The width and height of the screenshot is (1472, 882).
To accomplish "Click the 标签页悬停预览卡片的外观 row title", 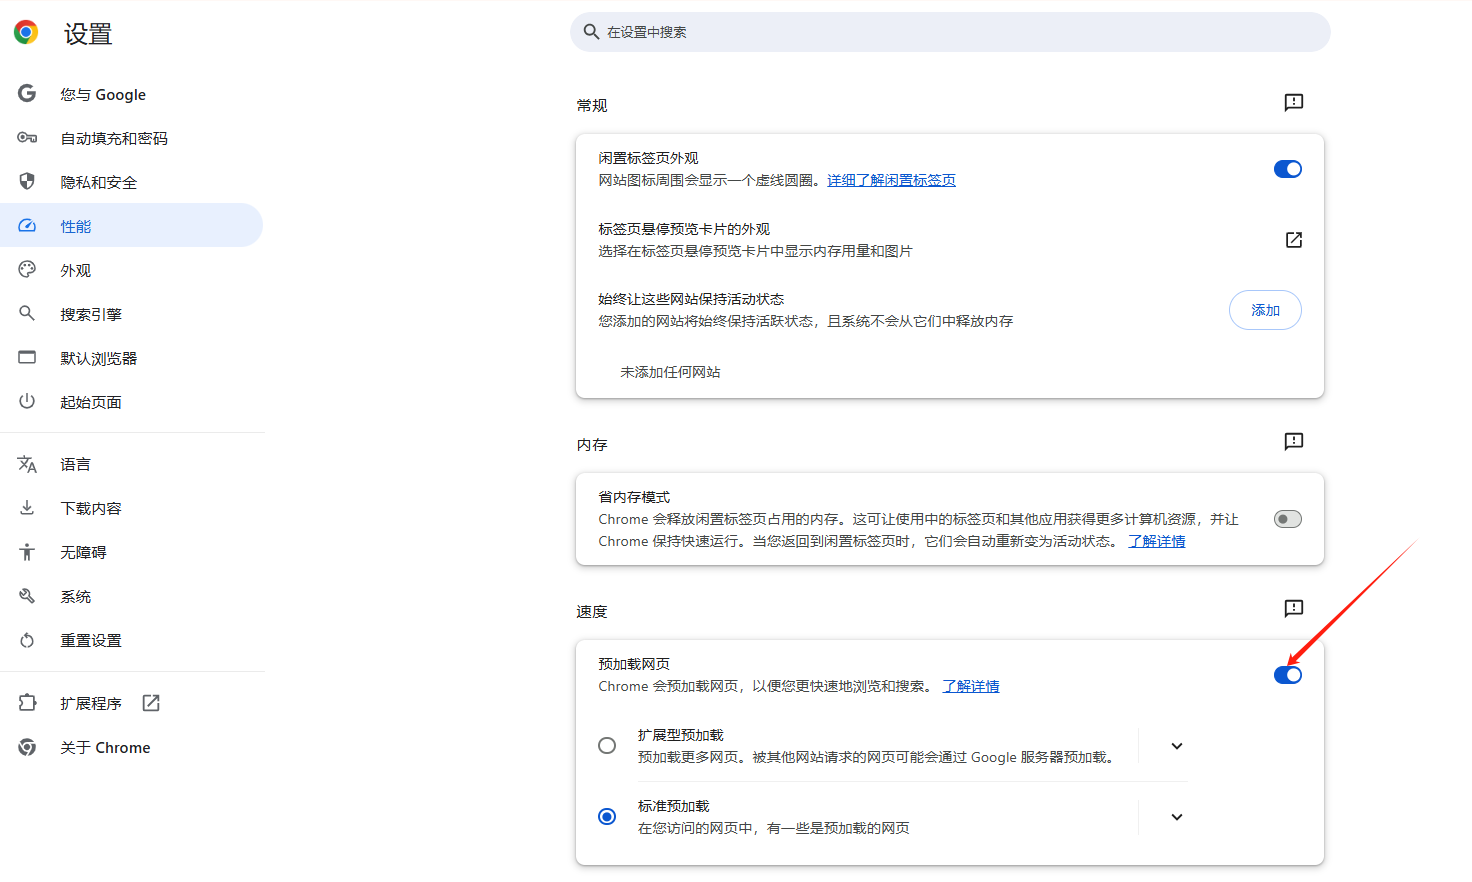I will coord(684,229).
